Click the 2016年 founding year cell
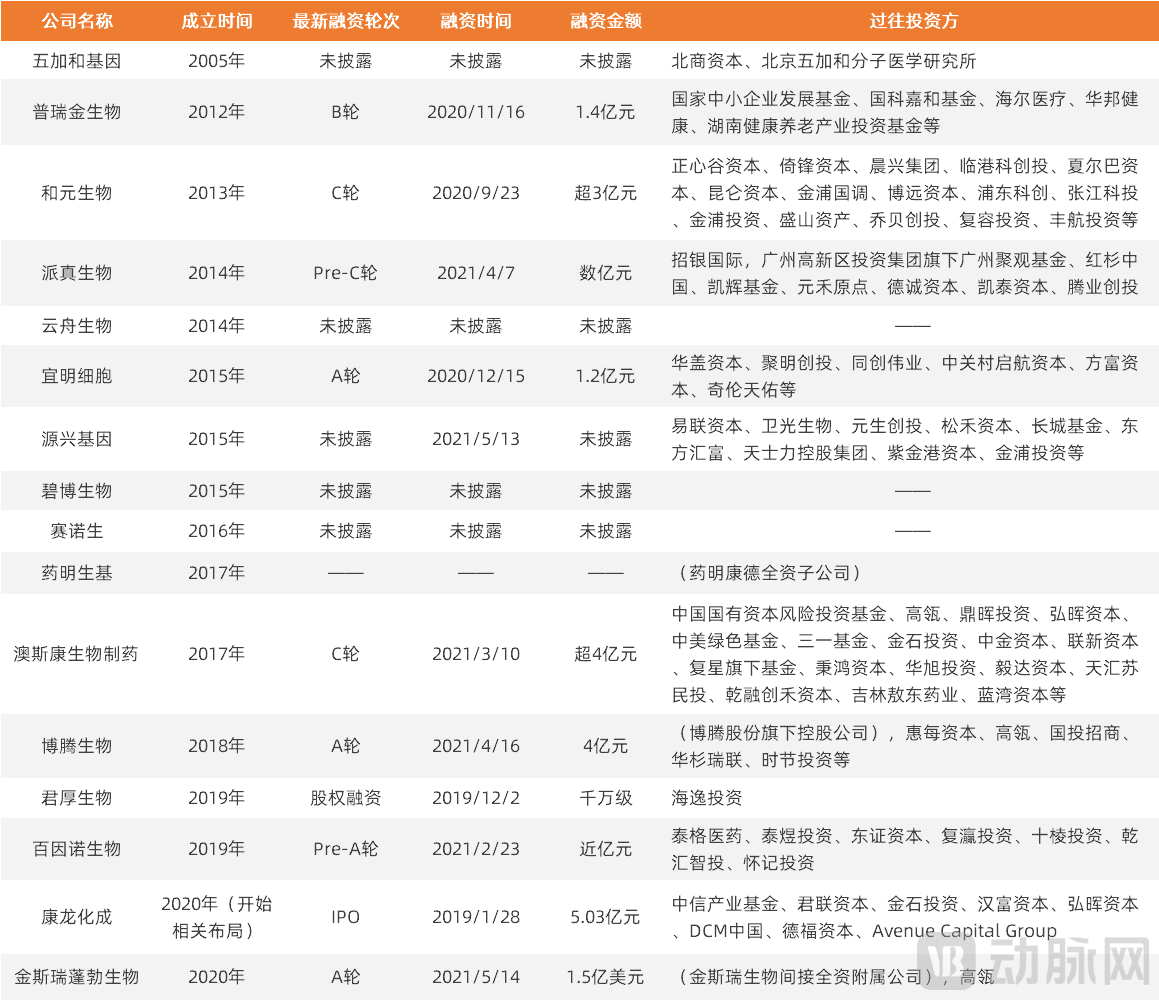1159x1000 pixels. [x=217, y=531]
